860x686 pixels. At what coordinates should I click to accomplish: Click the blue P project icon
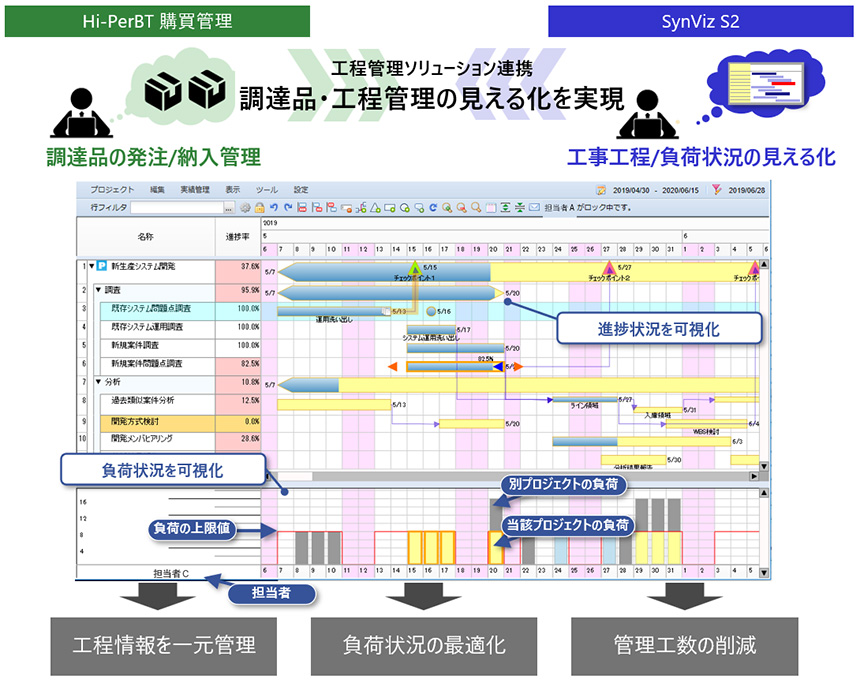coord(101,267)
